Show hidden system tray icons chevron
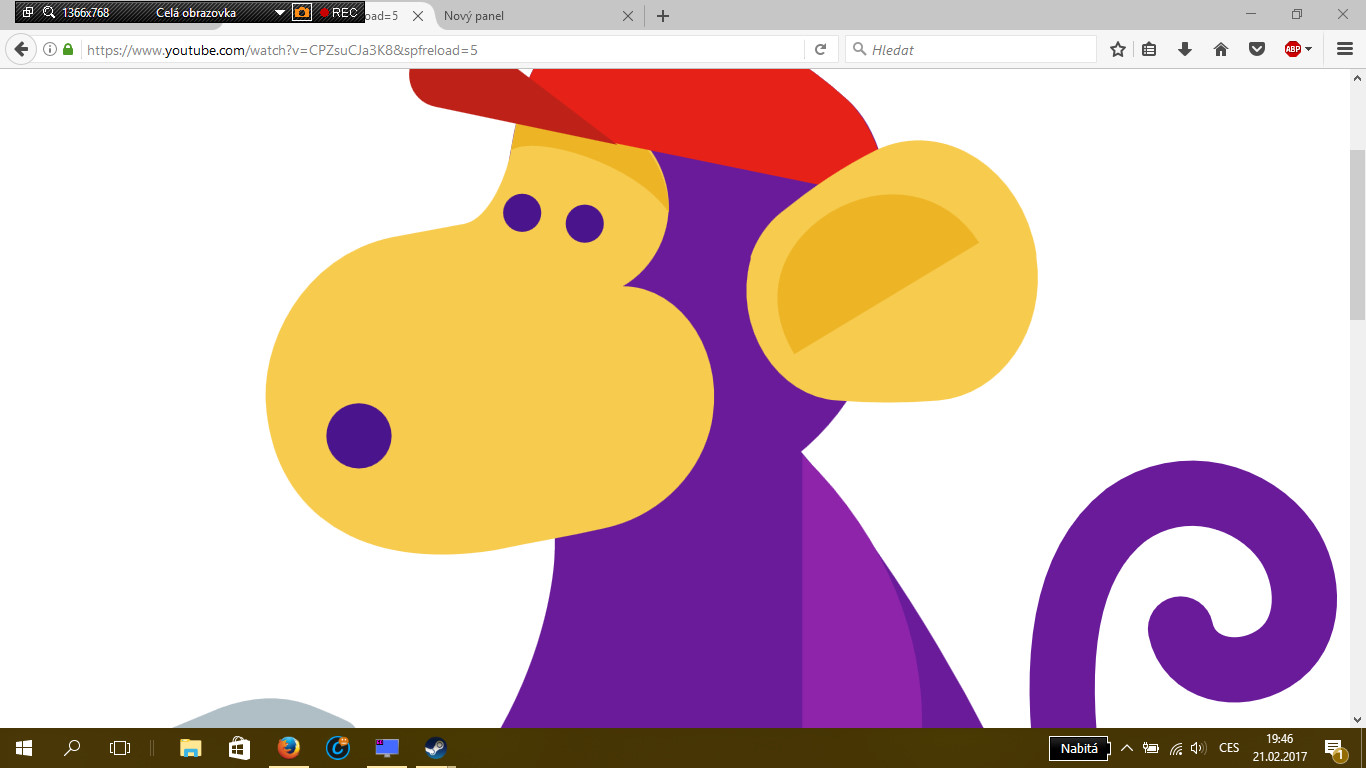This screenshot has height=768, width=1366. coord(1126,748)
